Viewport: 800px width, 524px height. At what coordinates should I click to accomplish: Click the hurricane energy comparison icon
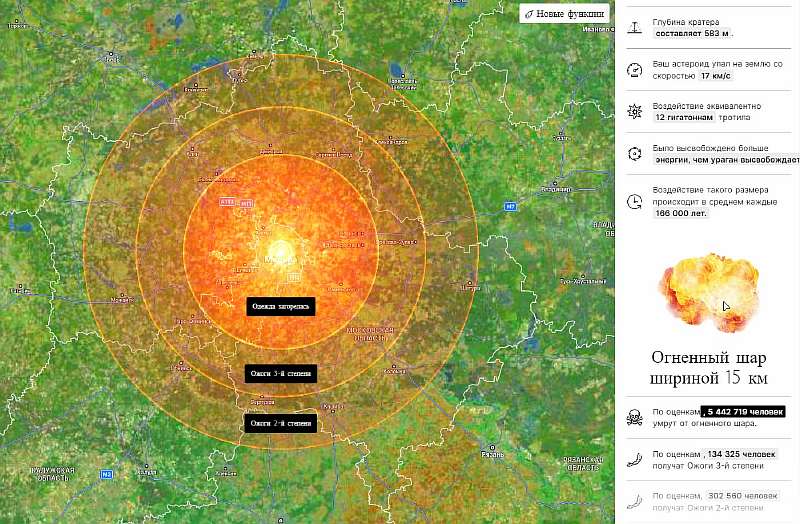tap(634, 153)
